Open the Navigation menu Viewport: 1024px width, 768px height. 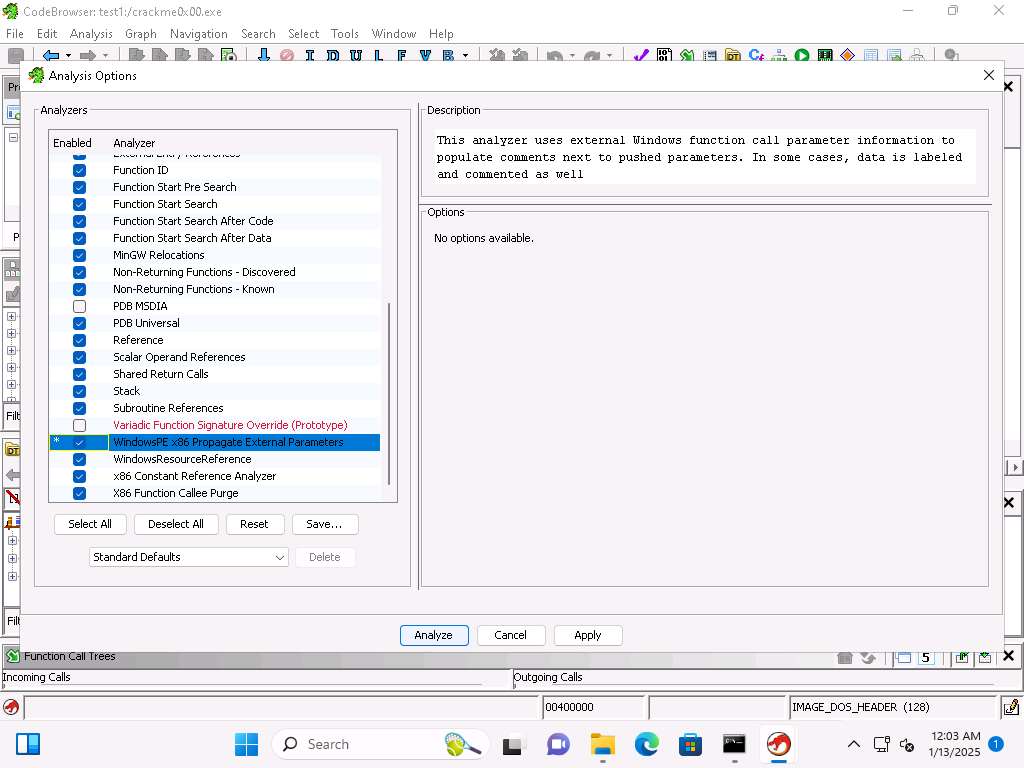[198, 33]
